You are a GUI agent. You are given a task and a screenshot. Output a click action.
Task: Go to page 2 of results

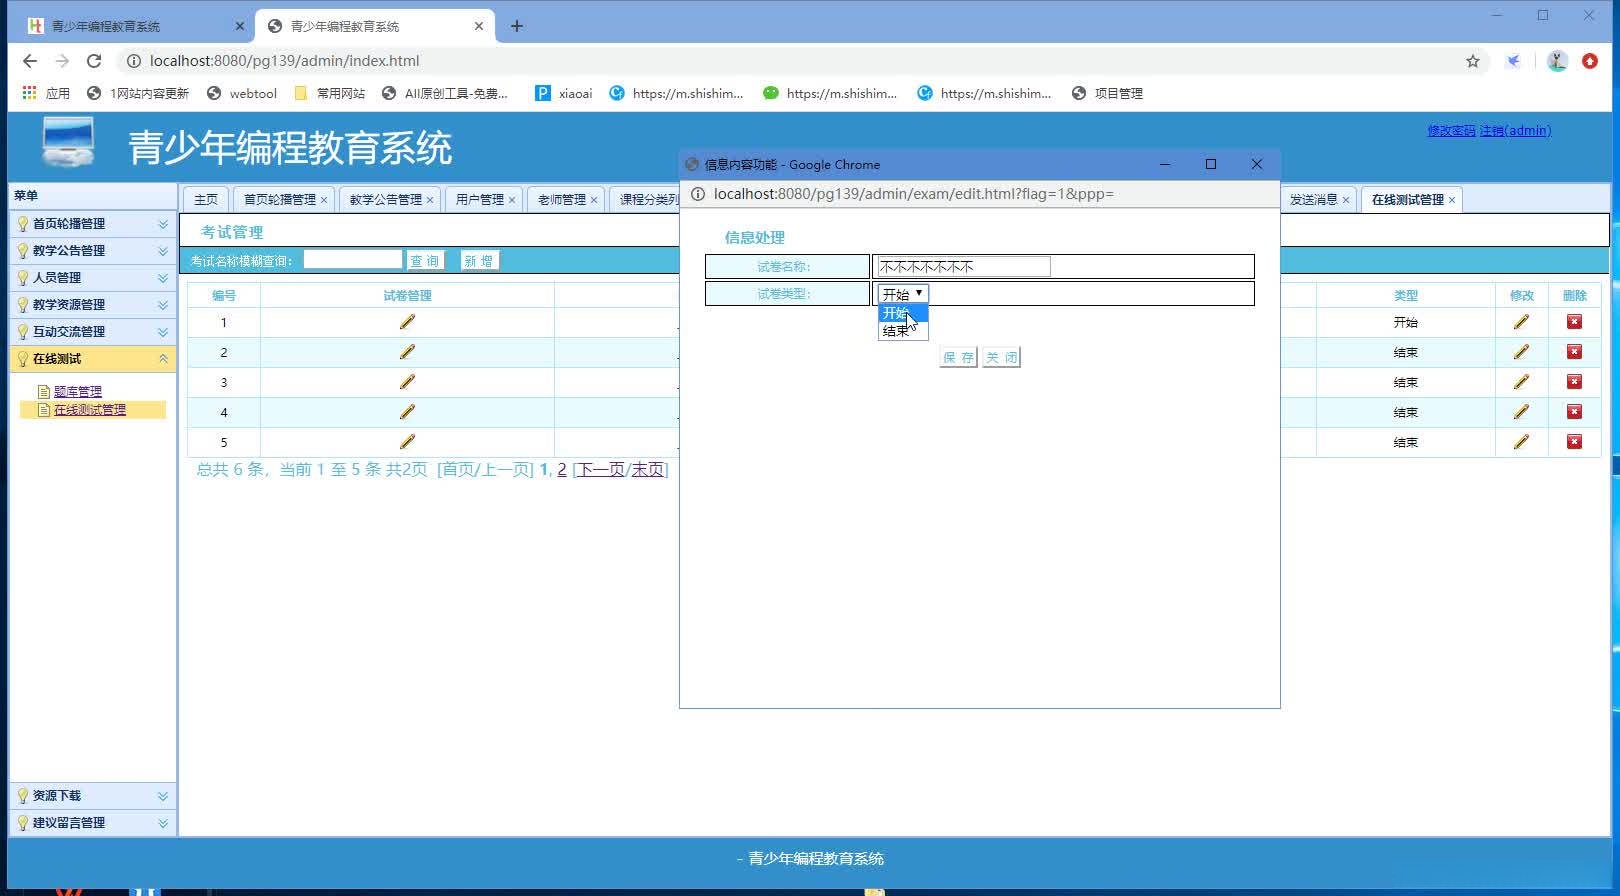point(562,470)
